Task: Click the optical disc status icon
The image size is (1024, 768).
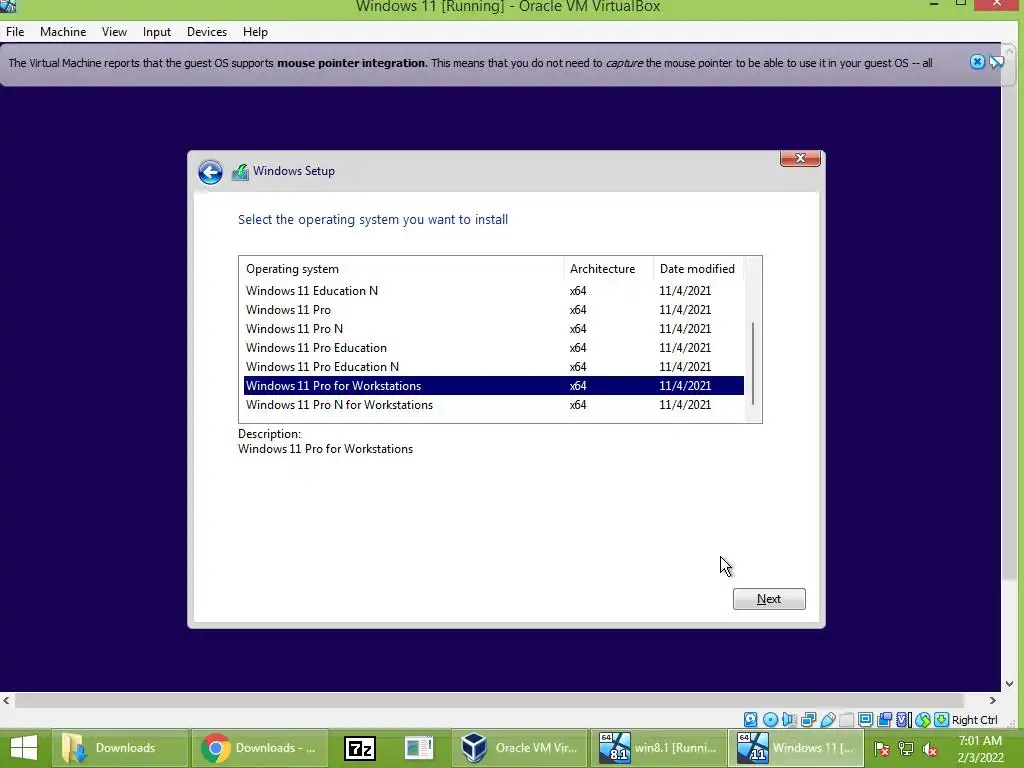Action: (771, 720)
